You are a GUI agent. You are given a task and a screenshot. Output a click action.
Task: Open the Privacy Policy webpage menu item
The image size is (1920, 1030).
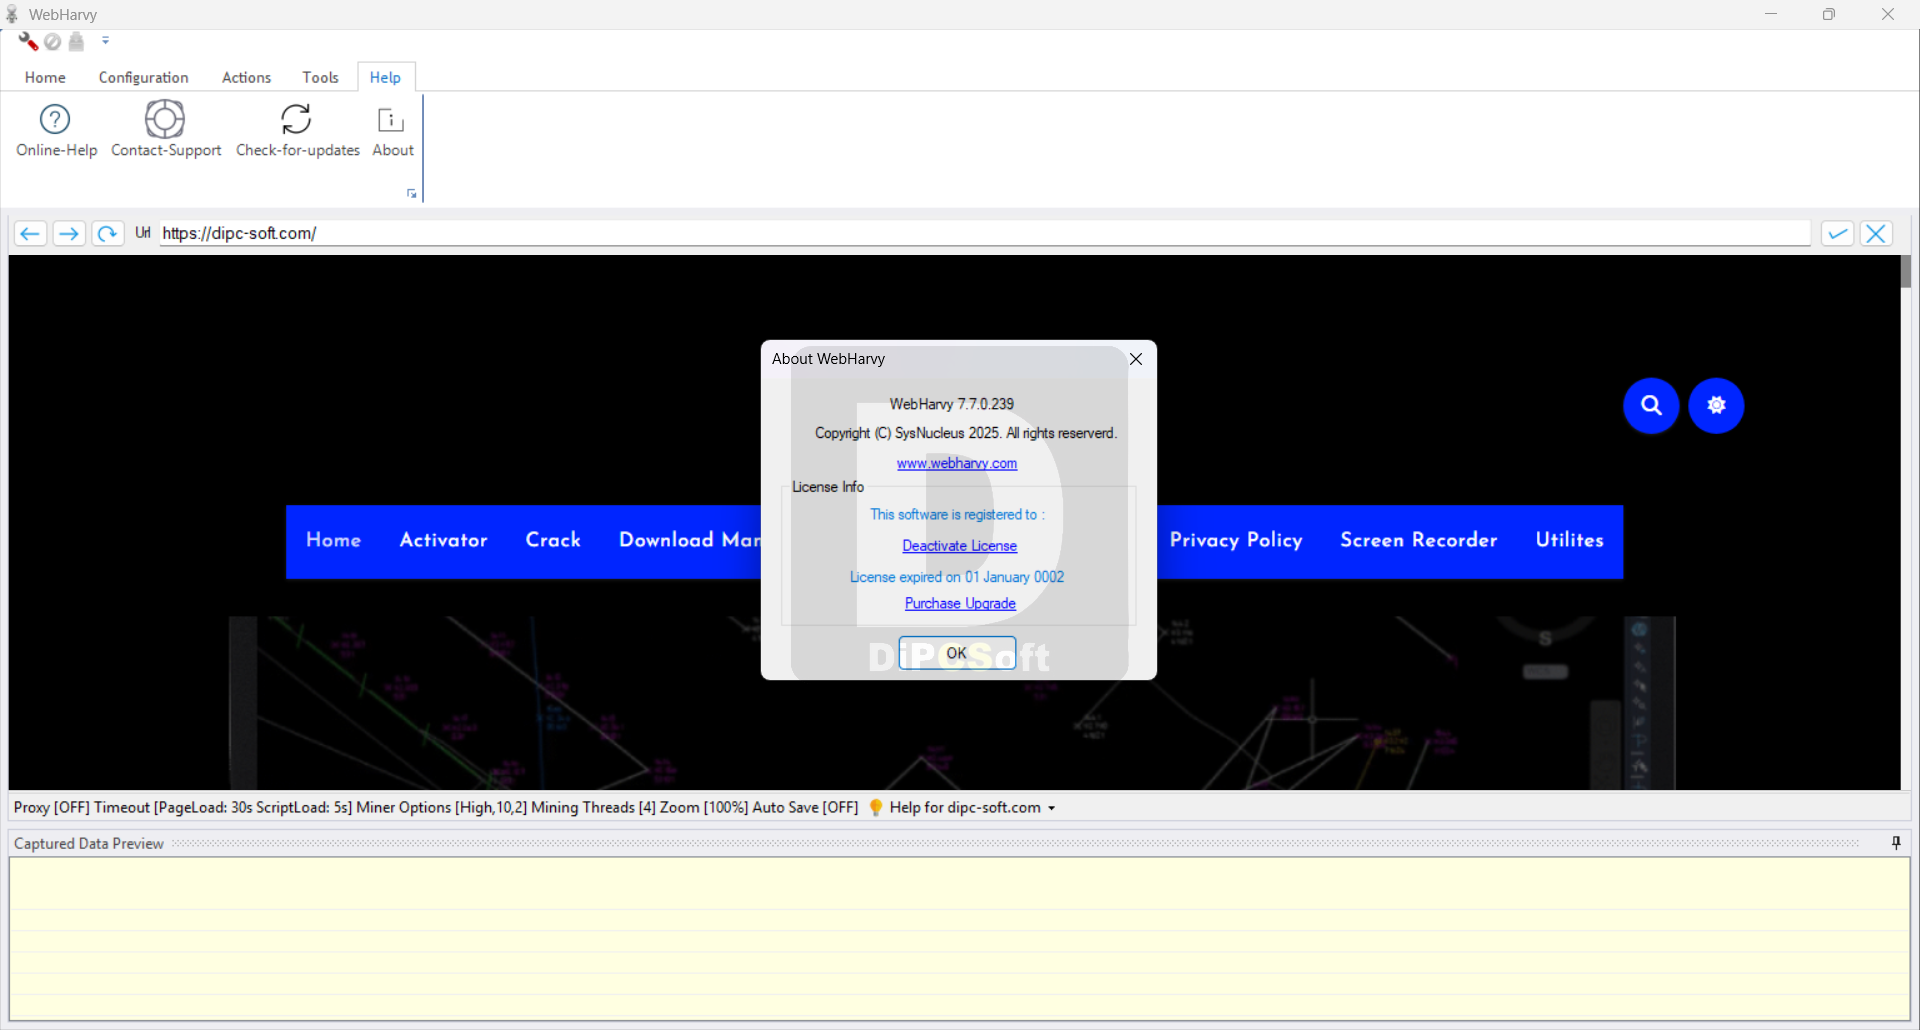[1236, 540]
